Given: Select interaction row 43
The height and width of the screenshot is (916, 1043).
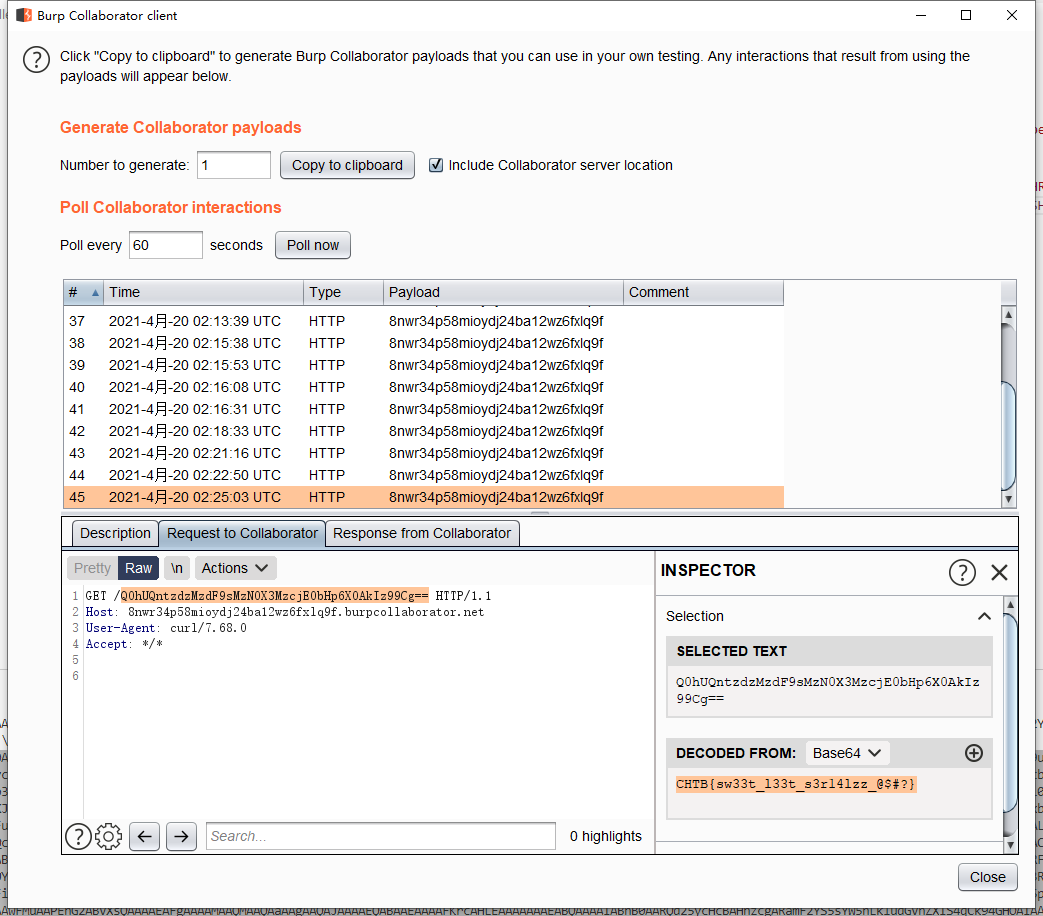Looking at the screenshot, I should (424, 453).
